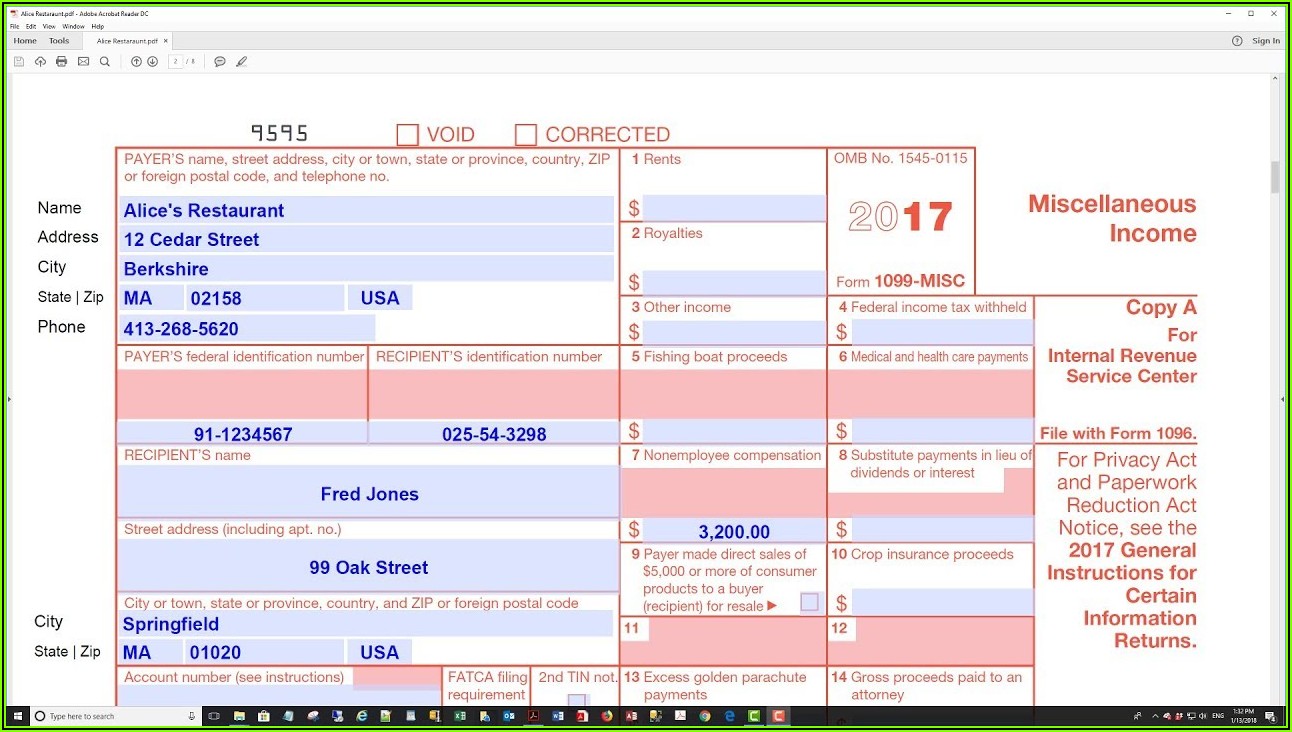The height and width of the screenshot is (732, 1292).
Task: Check the box 9 direct sales checkbox
Action: tap(809, 602)
